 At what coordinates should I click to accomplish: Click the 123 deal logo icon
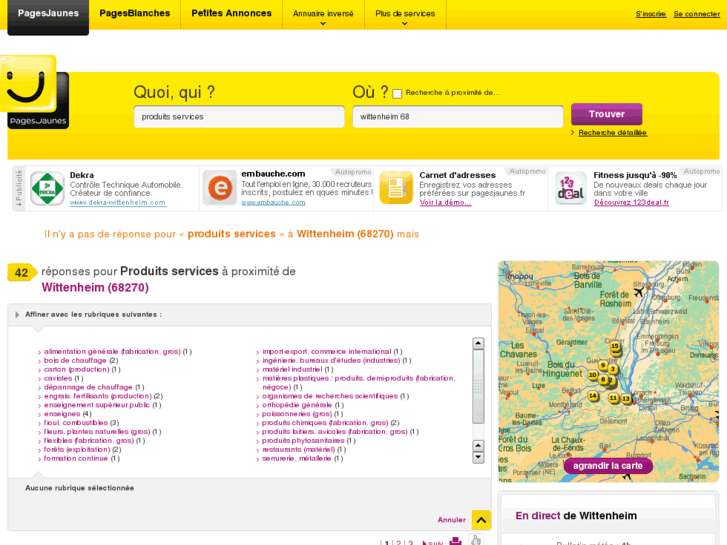coord(571,188)
